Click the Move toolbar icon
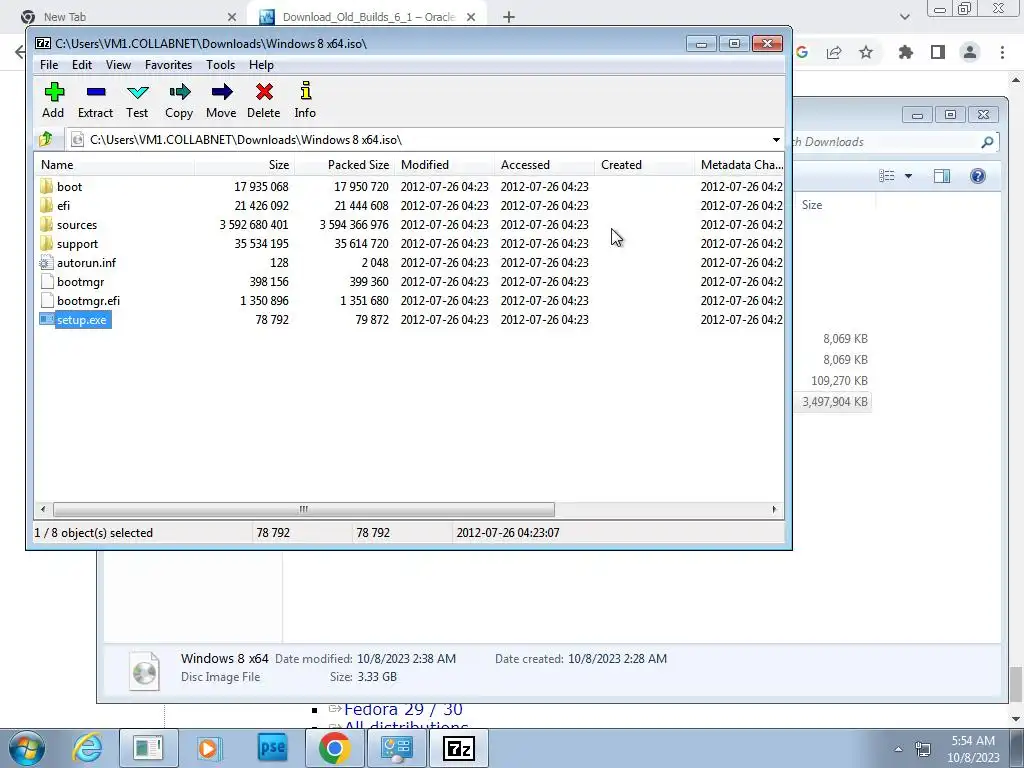Image resolution: width=1024 pixels, height=768 pixels. click(221, 91)
